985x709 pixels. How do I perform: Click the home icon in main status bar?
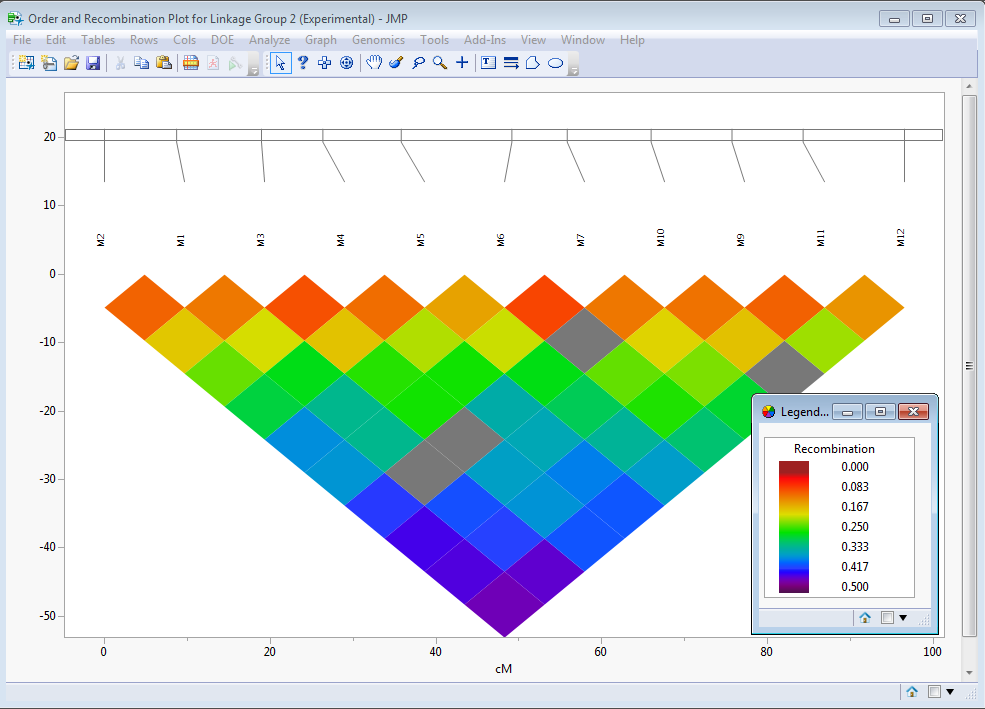click(912, 691)
